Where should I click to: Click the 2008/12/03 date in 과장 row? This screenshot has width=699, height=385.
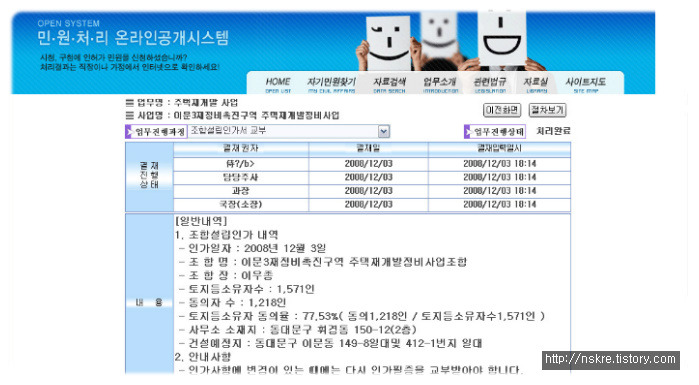click(x=368, y=191)
